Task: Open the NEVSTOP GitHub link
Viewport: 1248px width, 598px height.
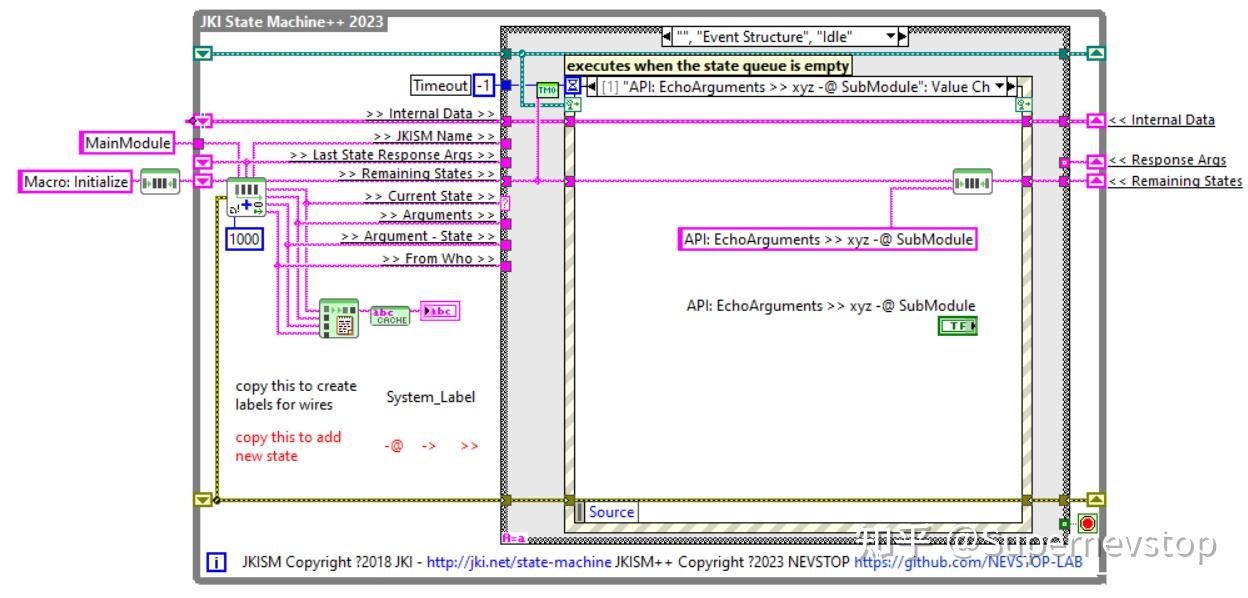Action: 968,563
